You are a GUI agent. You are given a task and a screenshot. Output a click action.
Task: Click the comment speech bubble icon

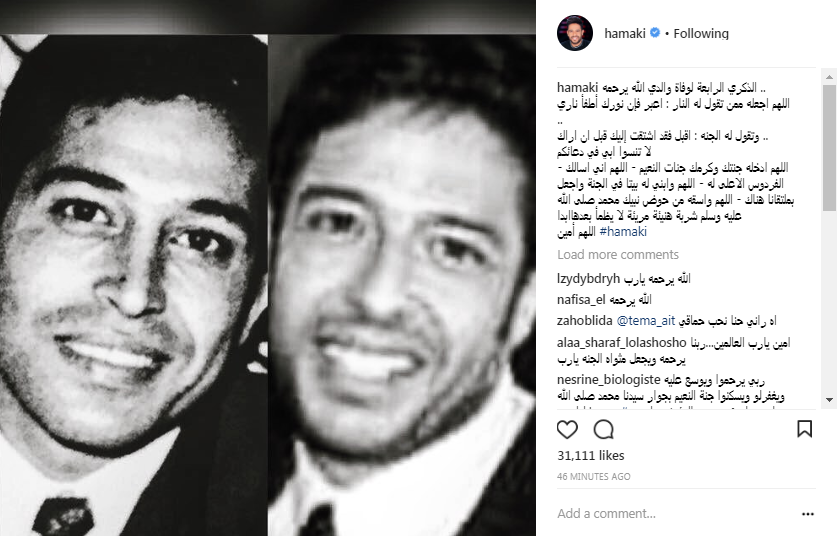[x=604, y=429]
